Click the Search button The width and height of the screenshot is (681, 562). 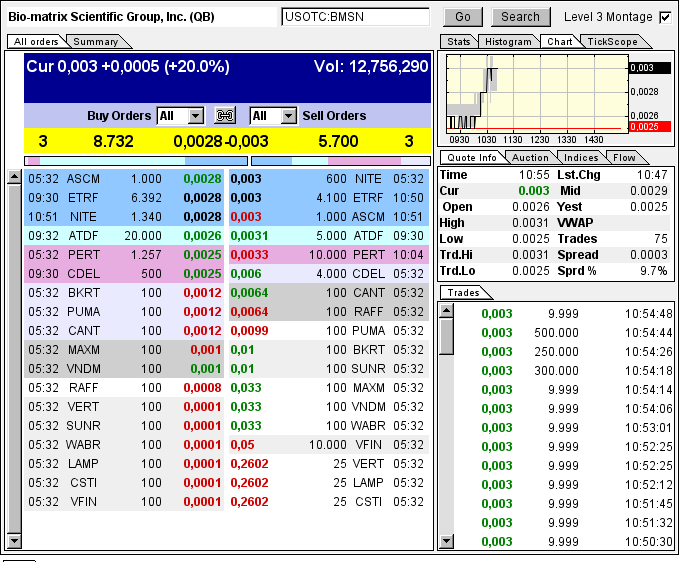click(x=520, y=17)
